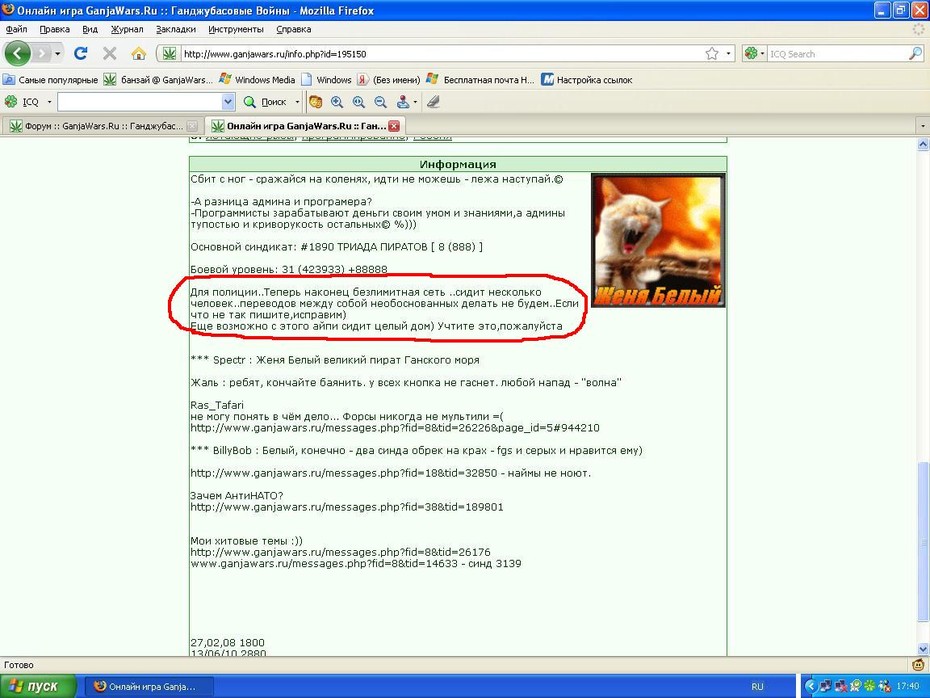The width and height of the screenshot is (930, 698).
Task: Open the Windows Media bookmark
Action: pos(257,79)
